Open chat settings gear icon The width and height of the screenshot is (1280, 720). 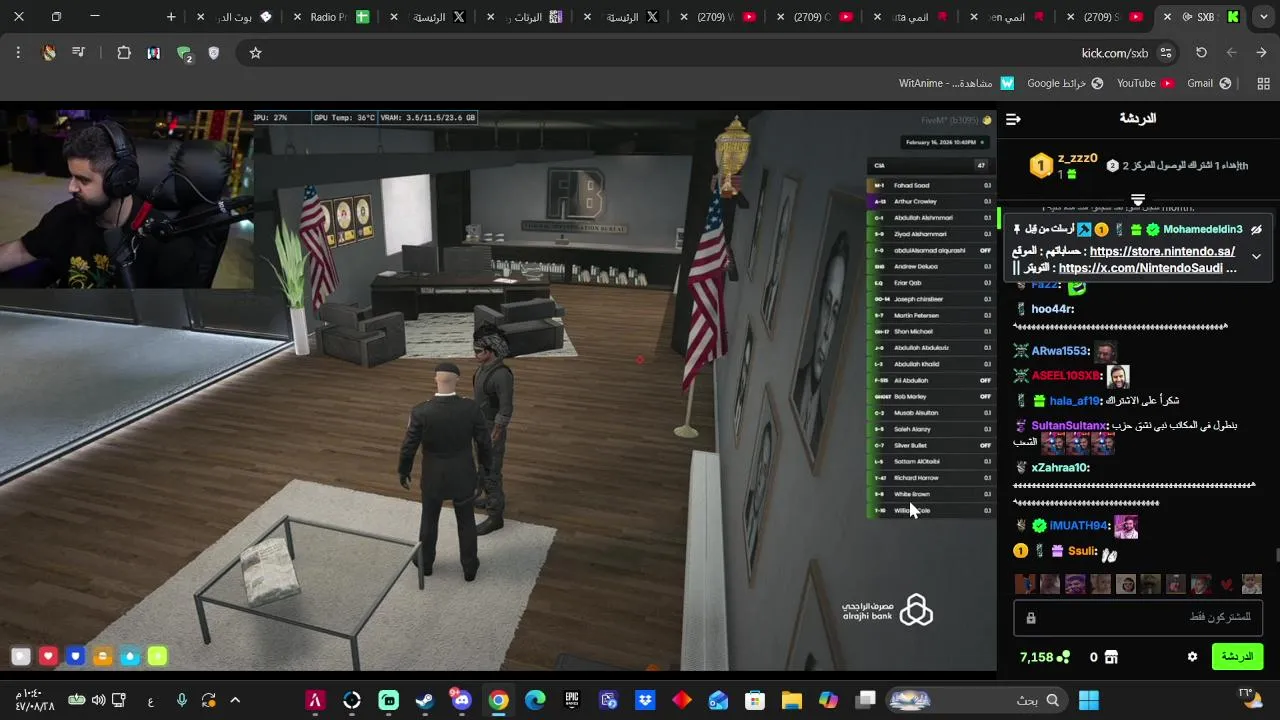click(x=1192, y=657)
